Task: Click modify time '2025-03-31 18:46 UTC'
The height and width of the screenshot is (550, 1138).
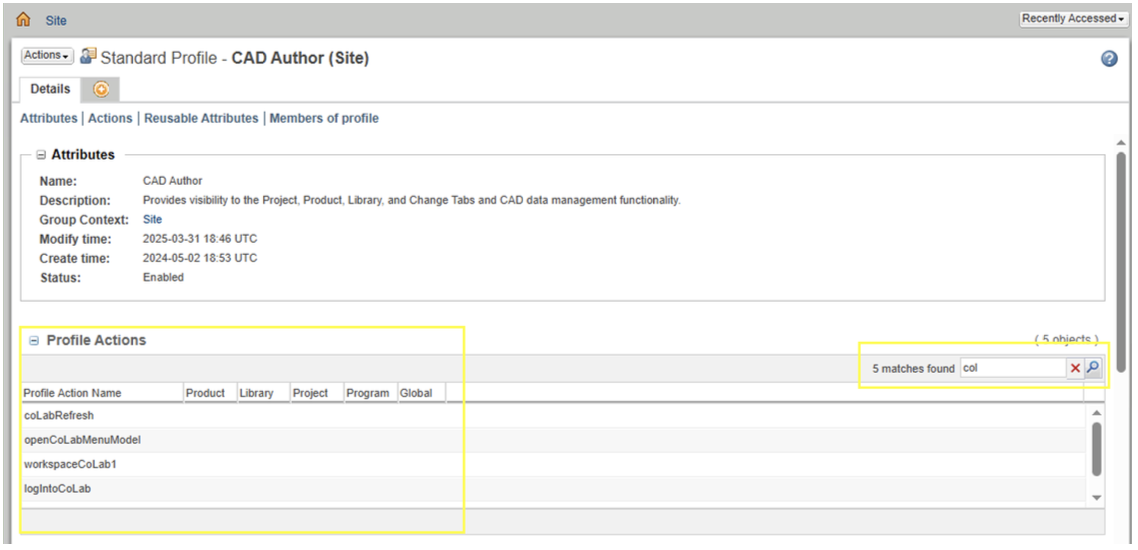Action: coord(200,239)
